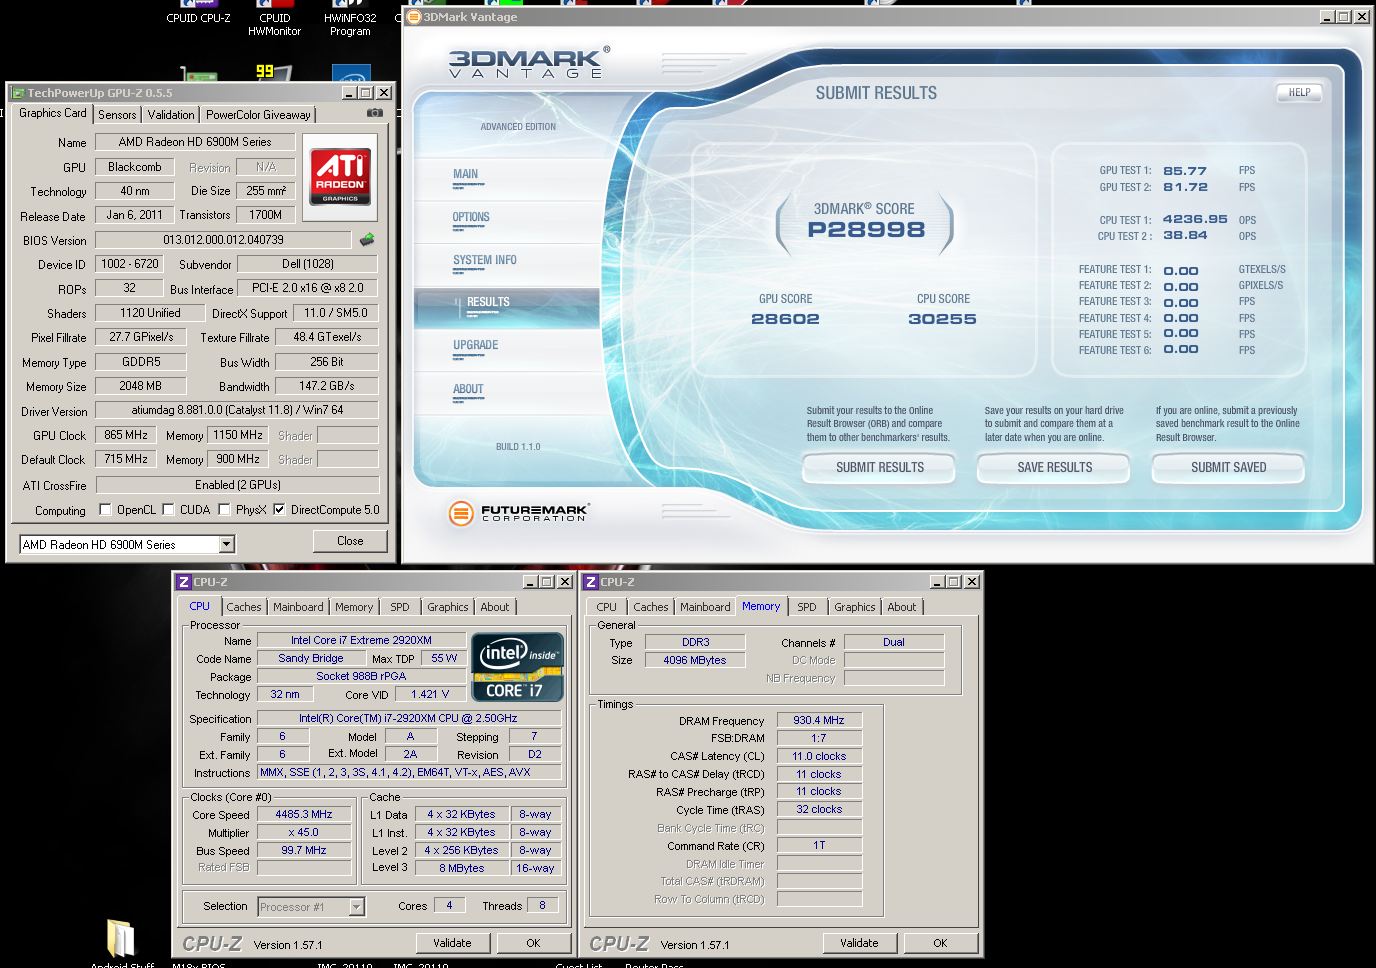
Task: Click the 3DMark Vantage title bar icon
Action: [x=414, y=17]
